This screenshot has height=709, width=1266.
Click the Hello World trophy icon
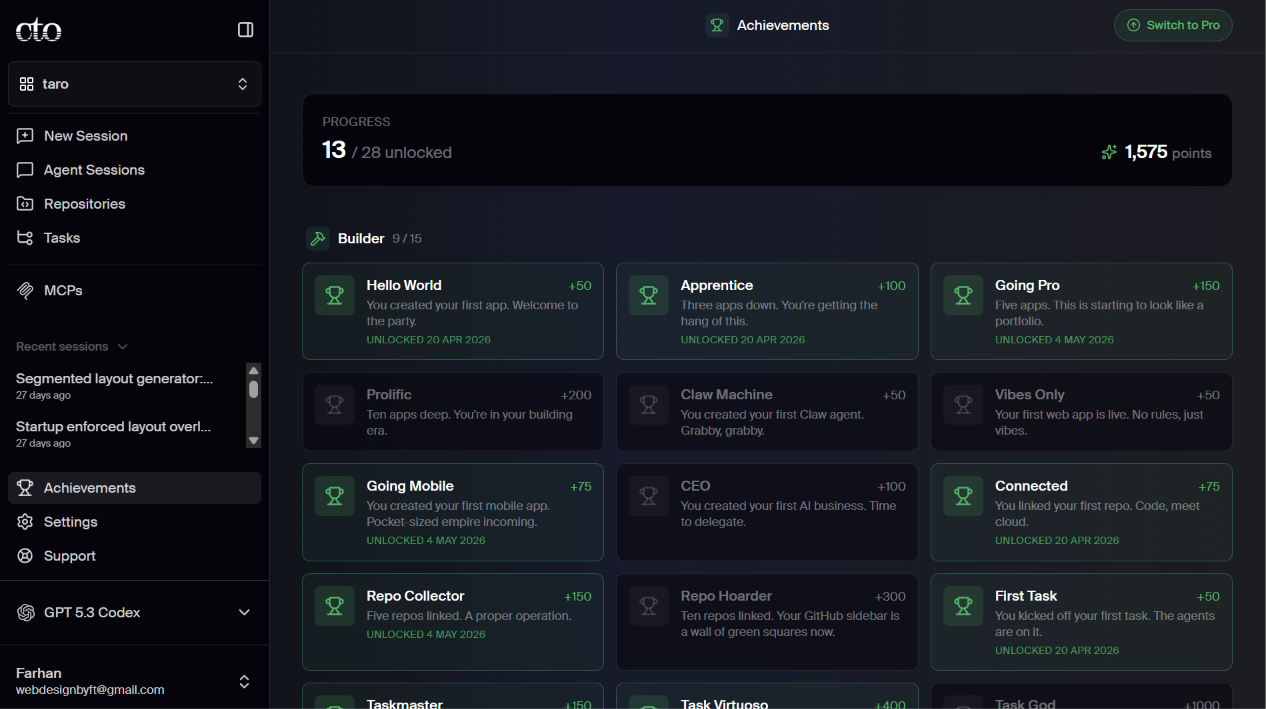pyautogui.click(x=335, y=295)
